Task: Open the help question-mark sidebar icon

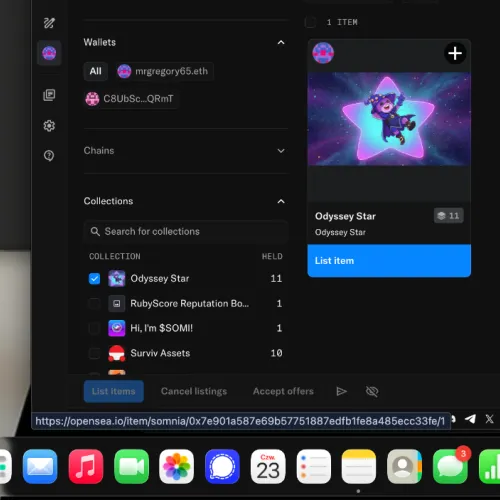Action: [x=49, y=156]
